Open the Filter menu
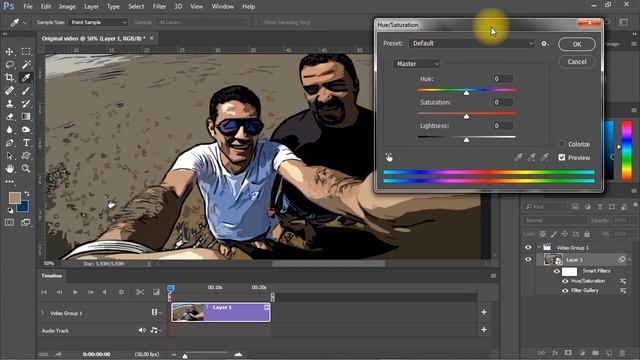This screenshot has width=640, height=360. pos(159,7)
